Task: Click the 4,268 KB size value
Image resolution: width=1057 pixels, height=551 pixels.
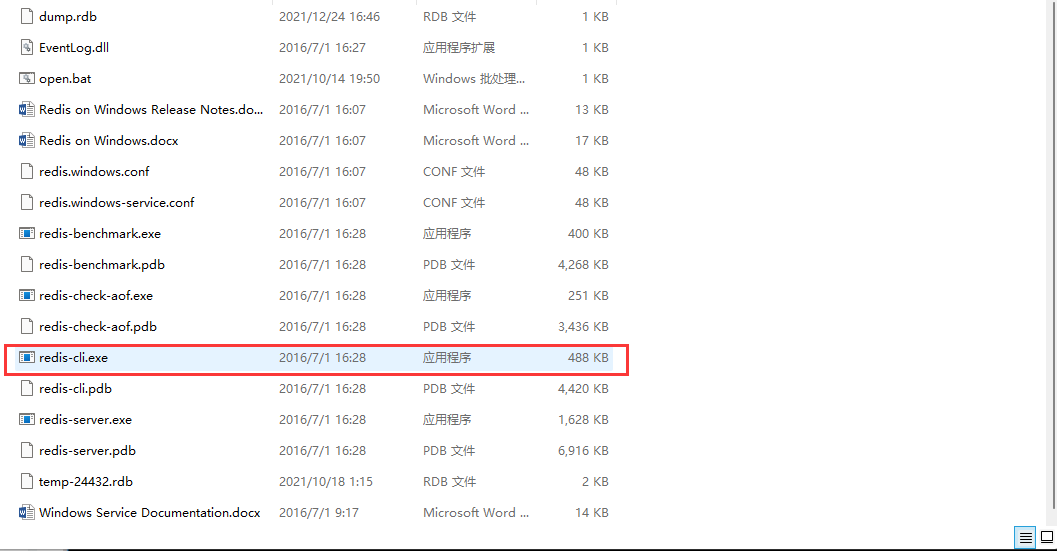Action: click(583, 264)
